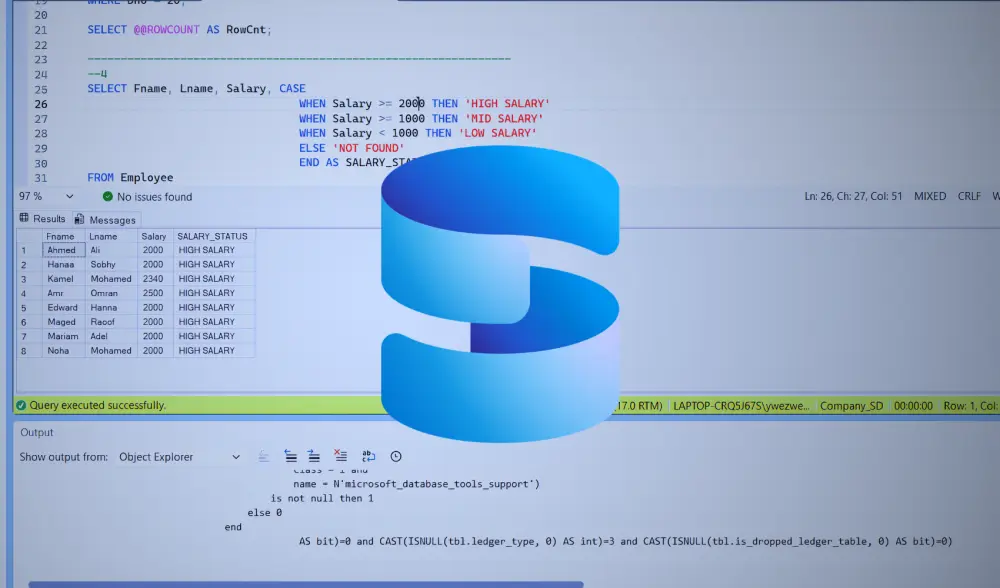Image resolution: width=1000 pixels, height=588 pixels.
Task: Click @@ROWCOUNT in line 21
Action: (x=166, y=29)
